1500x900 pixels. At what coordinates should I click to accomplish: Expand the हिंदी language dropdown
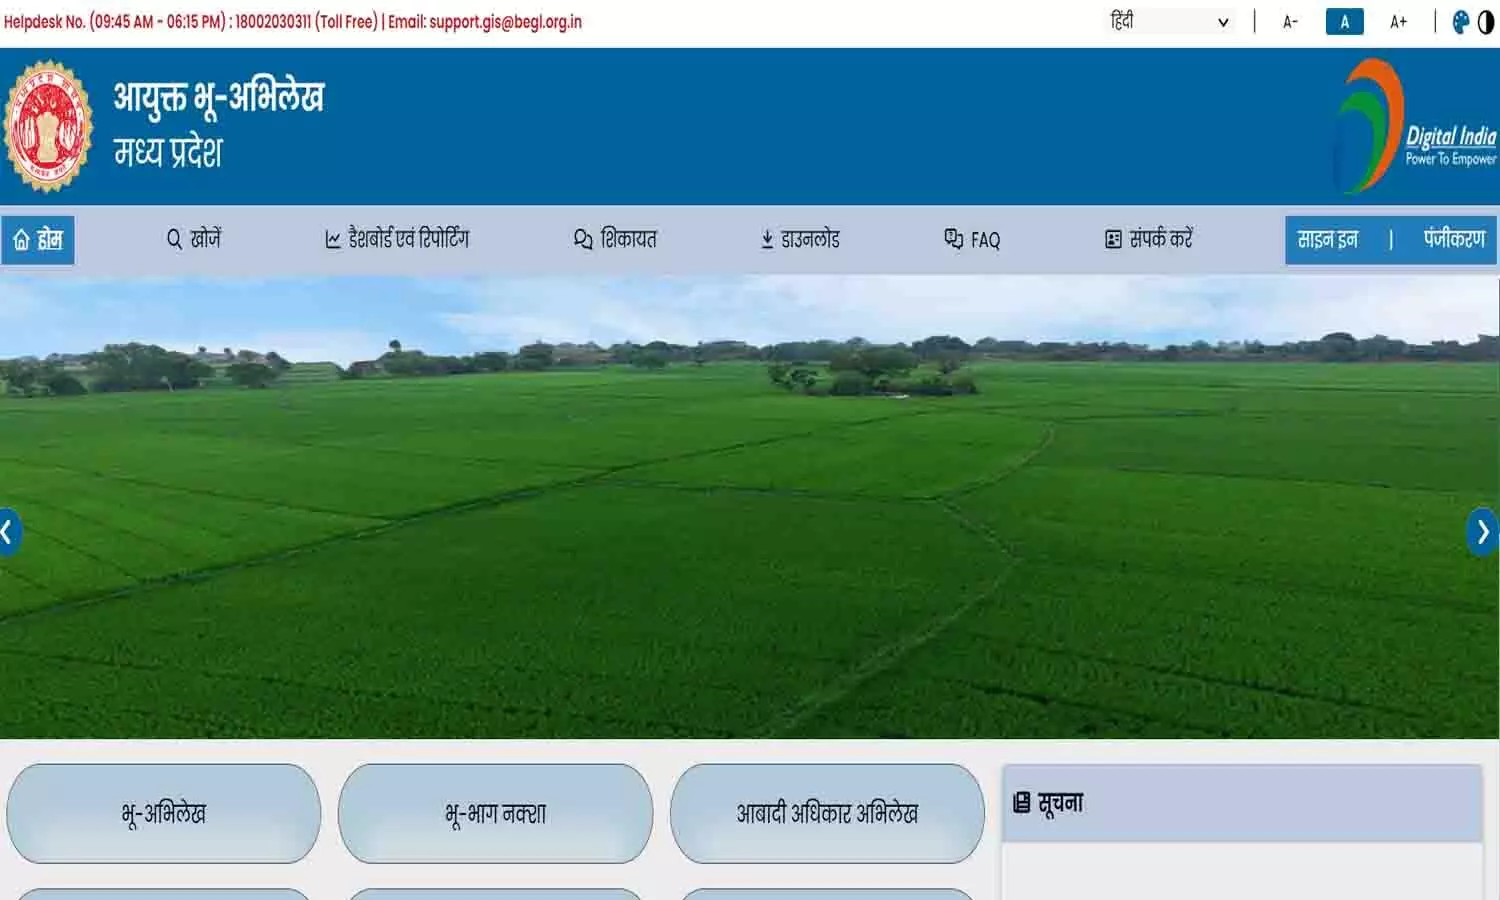pyautogui.click(x=1169, y=21)
